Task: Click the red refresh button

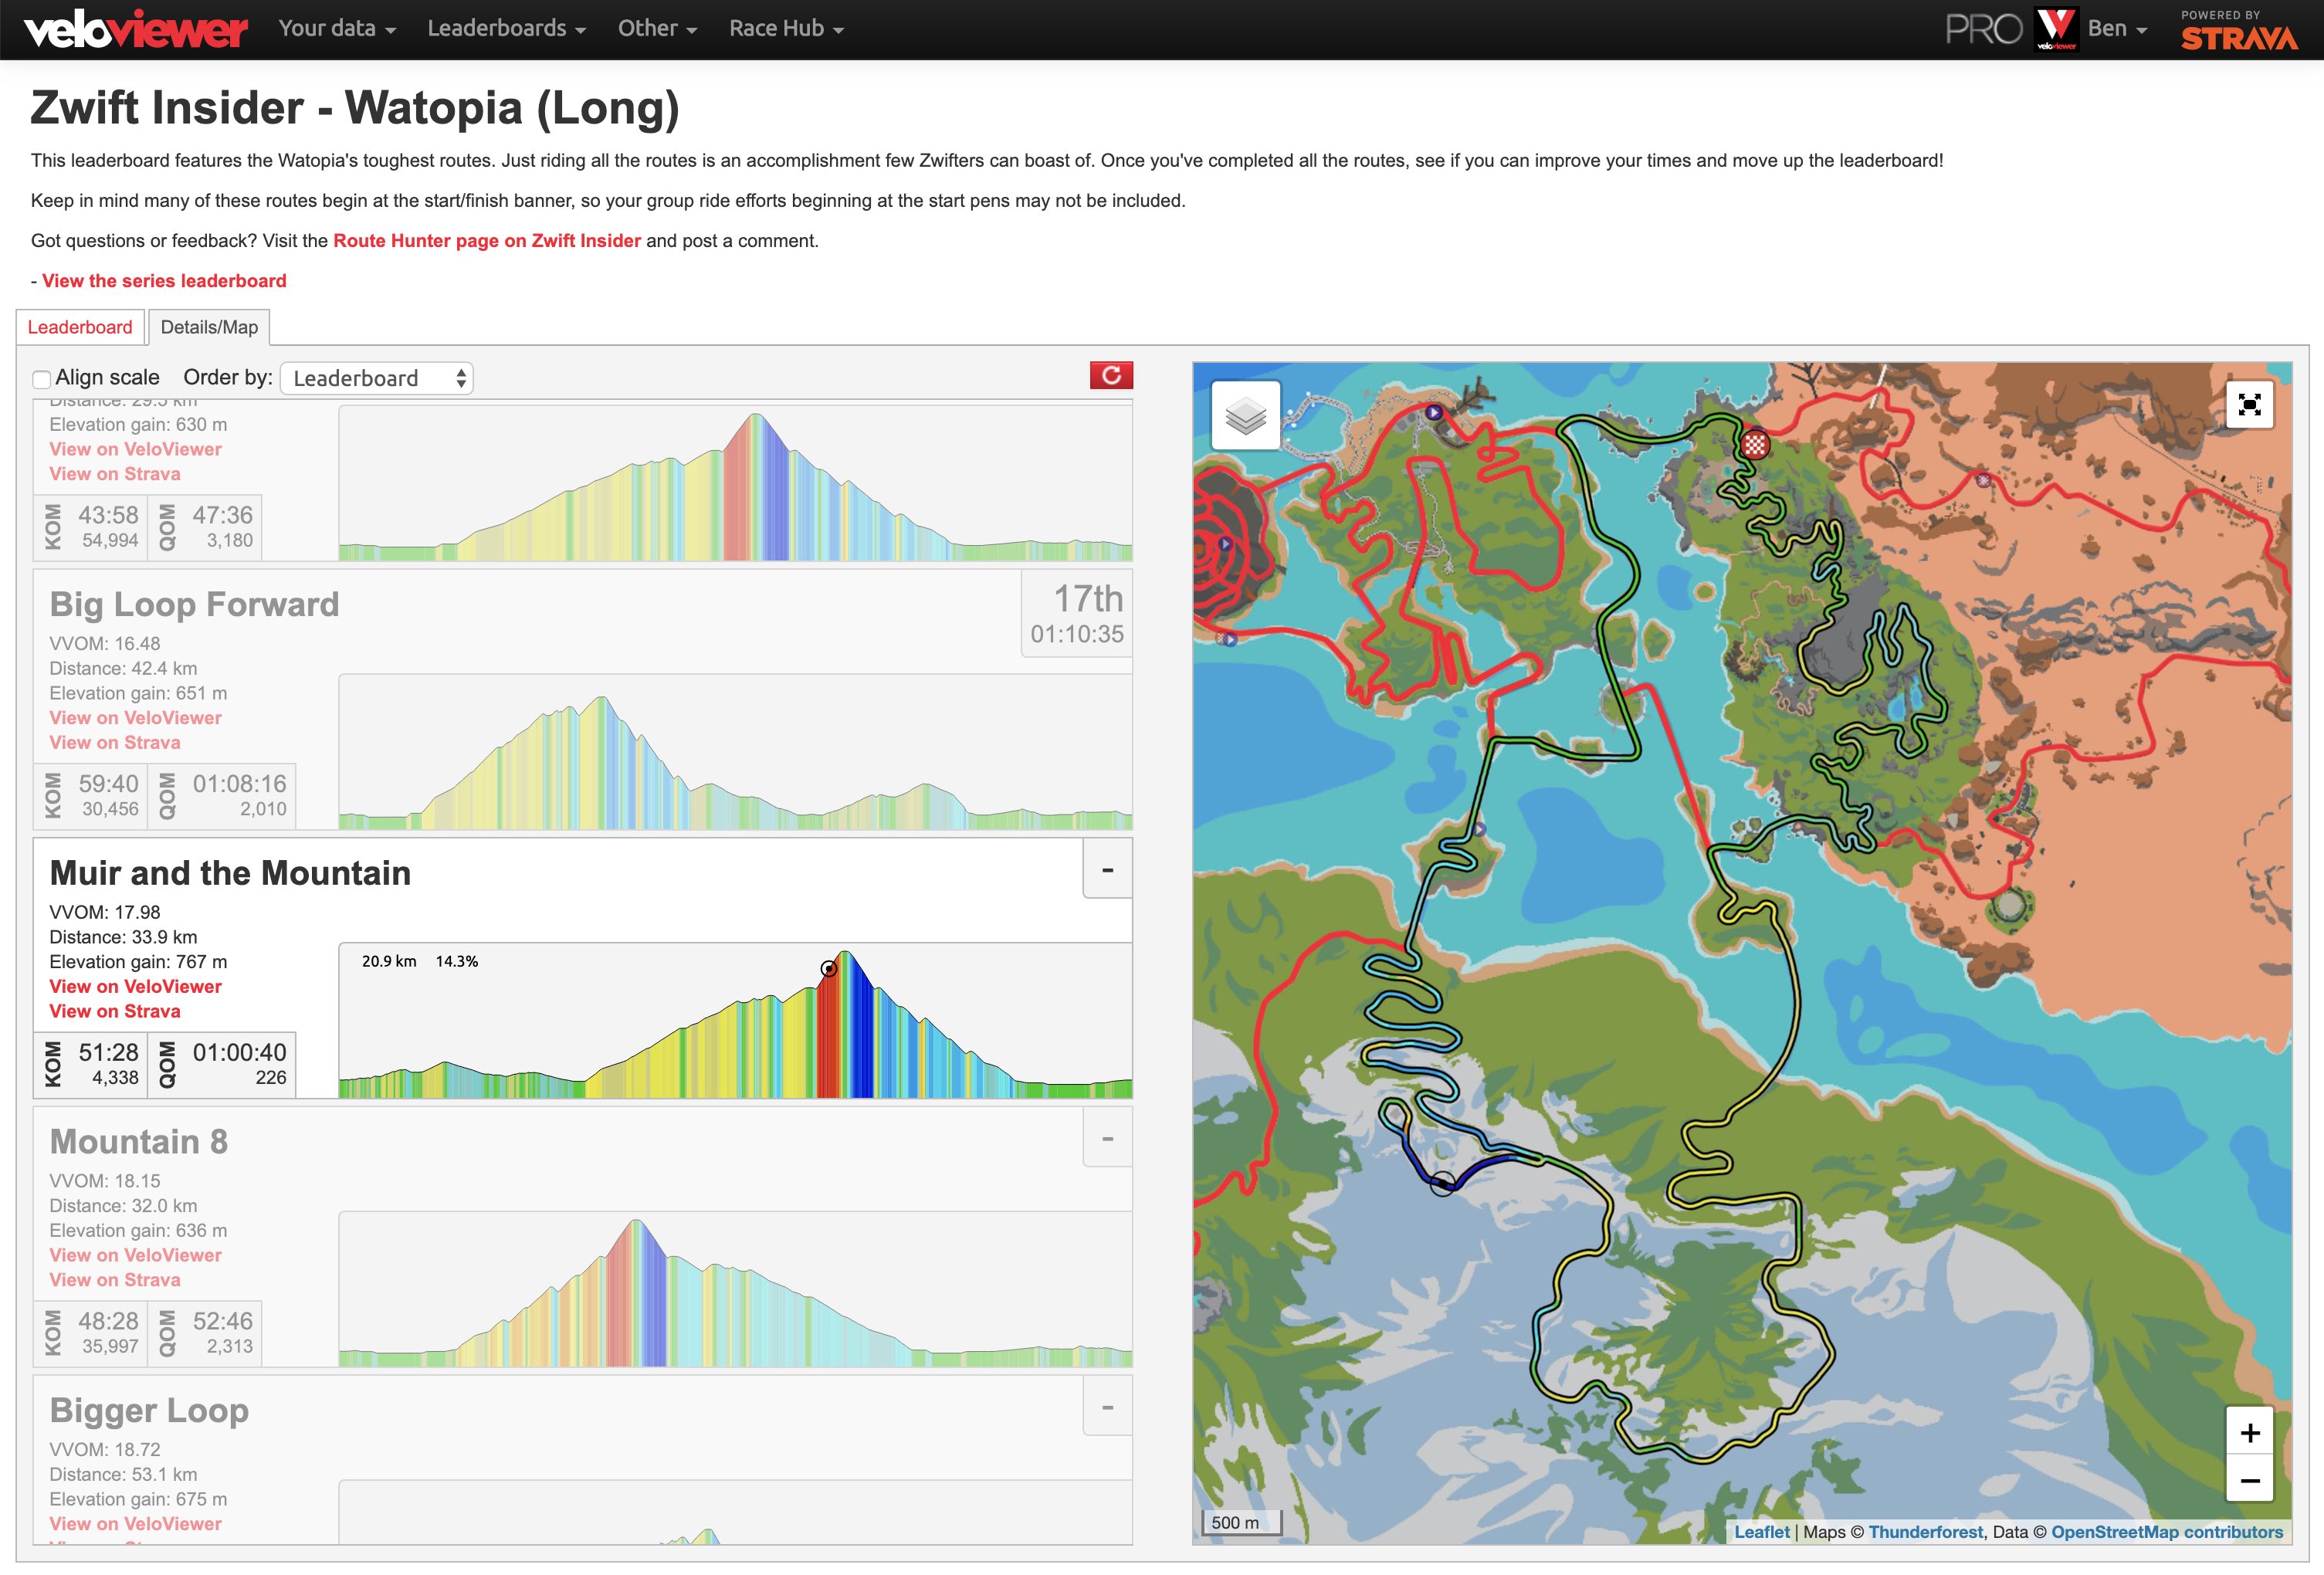Action: click(x=1111, y=375)
